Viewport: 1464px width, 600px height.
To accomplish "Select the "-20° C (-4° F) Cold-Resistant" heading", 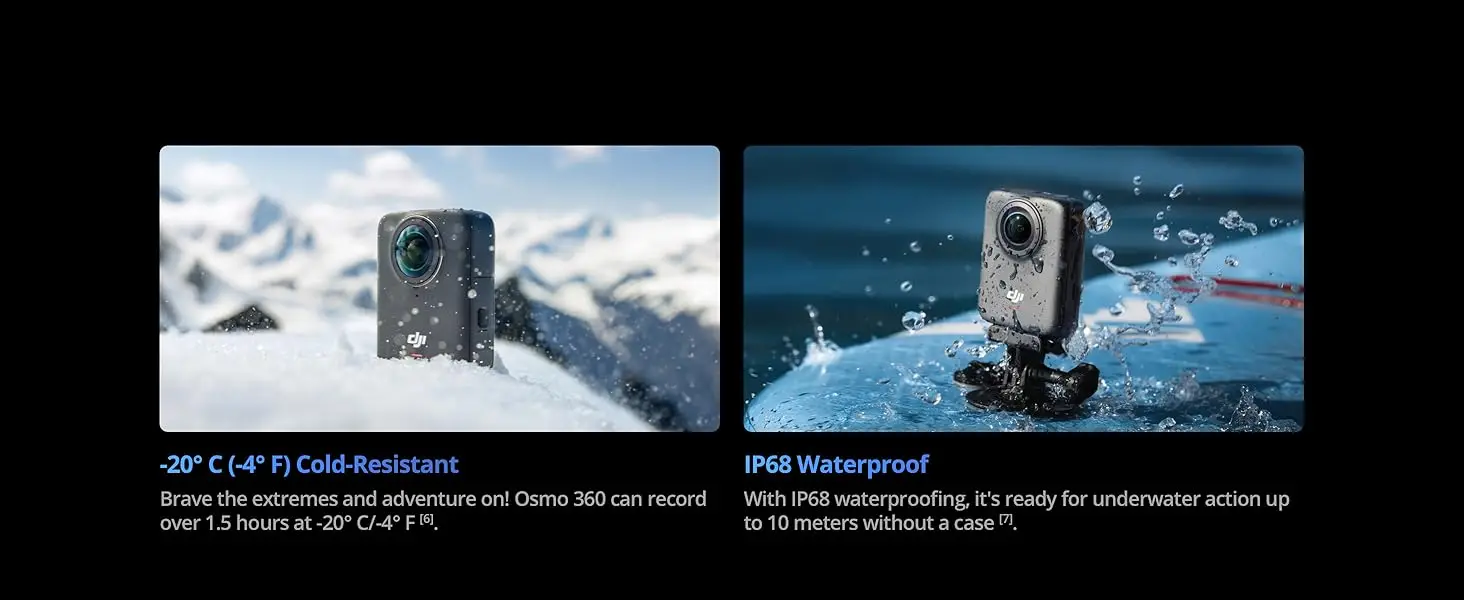I will 309,464.
